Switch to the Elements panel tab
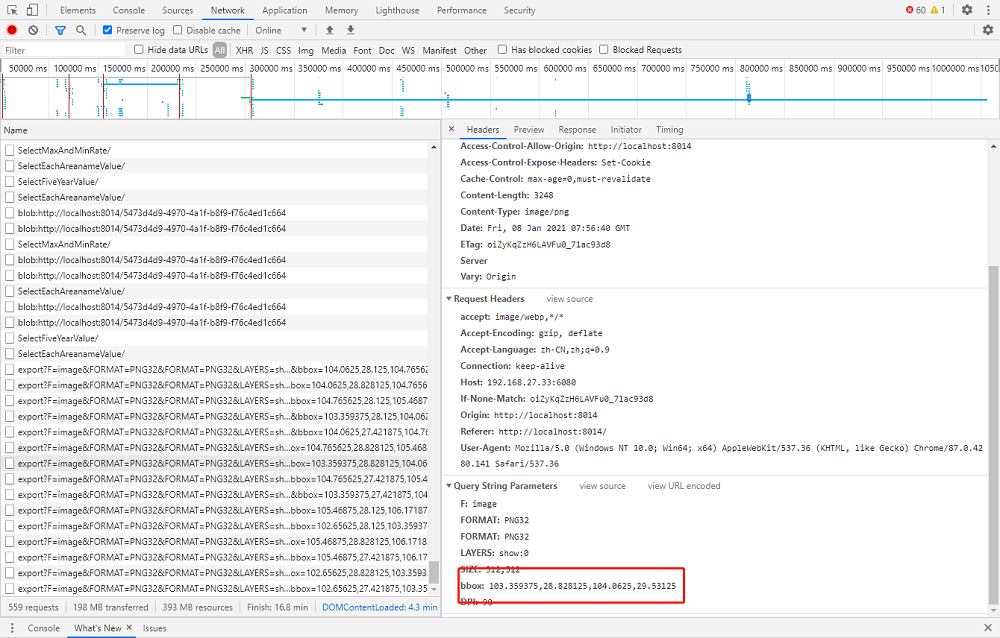The height and width of the screenshot is (638, 1000). [78, 10]
